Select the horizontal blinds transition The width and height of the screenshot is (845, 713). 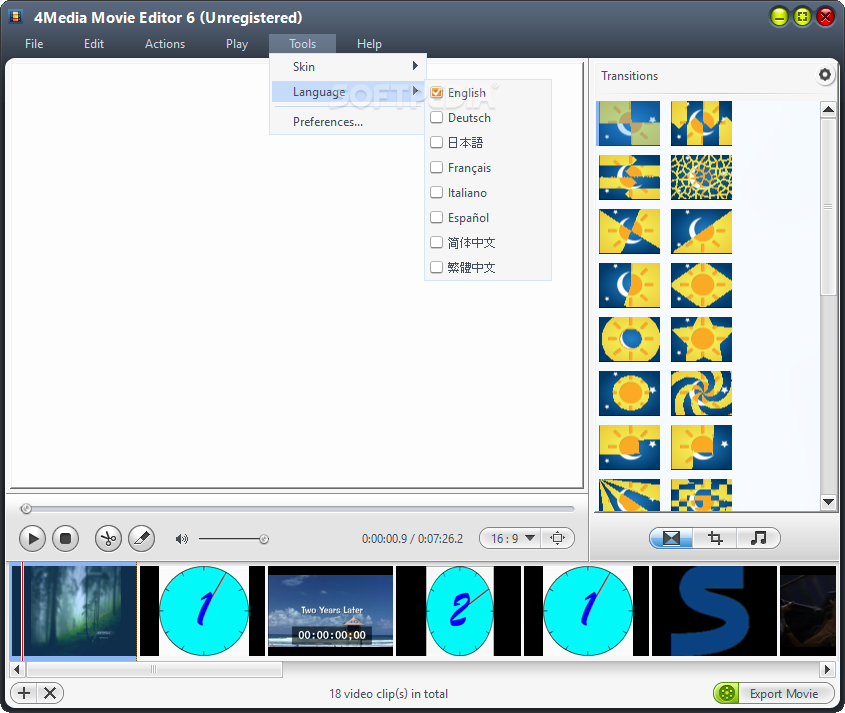coord(629,177)
